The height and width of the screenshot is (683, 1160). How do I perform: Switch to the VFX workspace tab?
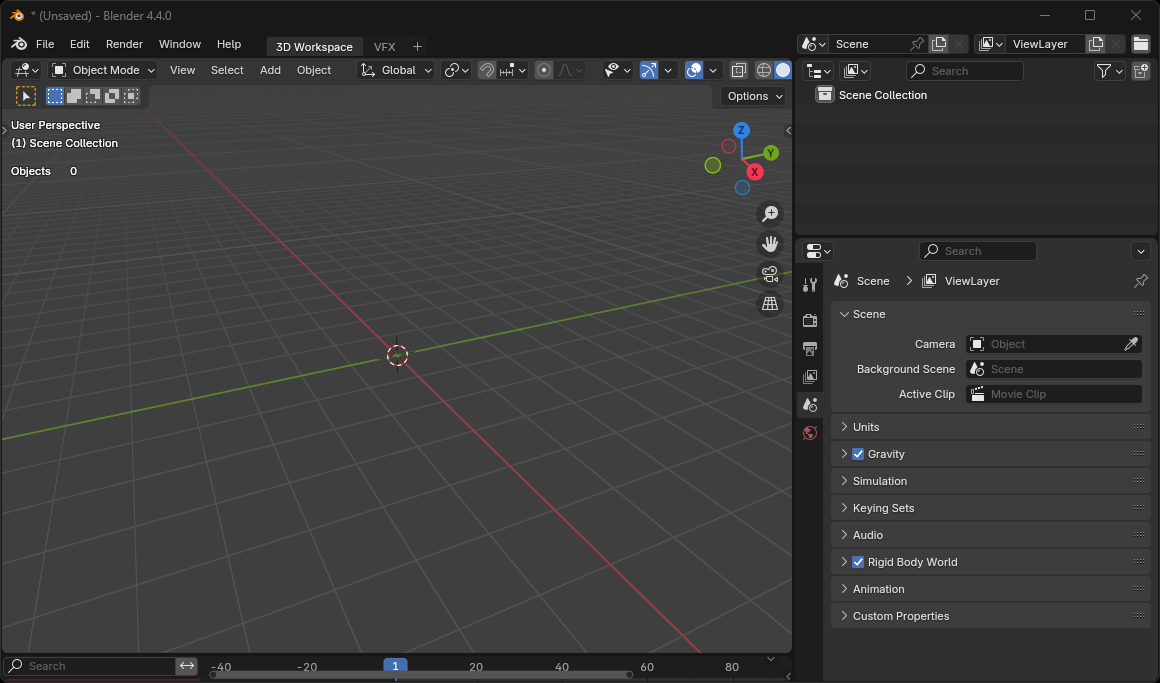[385, 47]
